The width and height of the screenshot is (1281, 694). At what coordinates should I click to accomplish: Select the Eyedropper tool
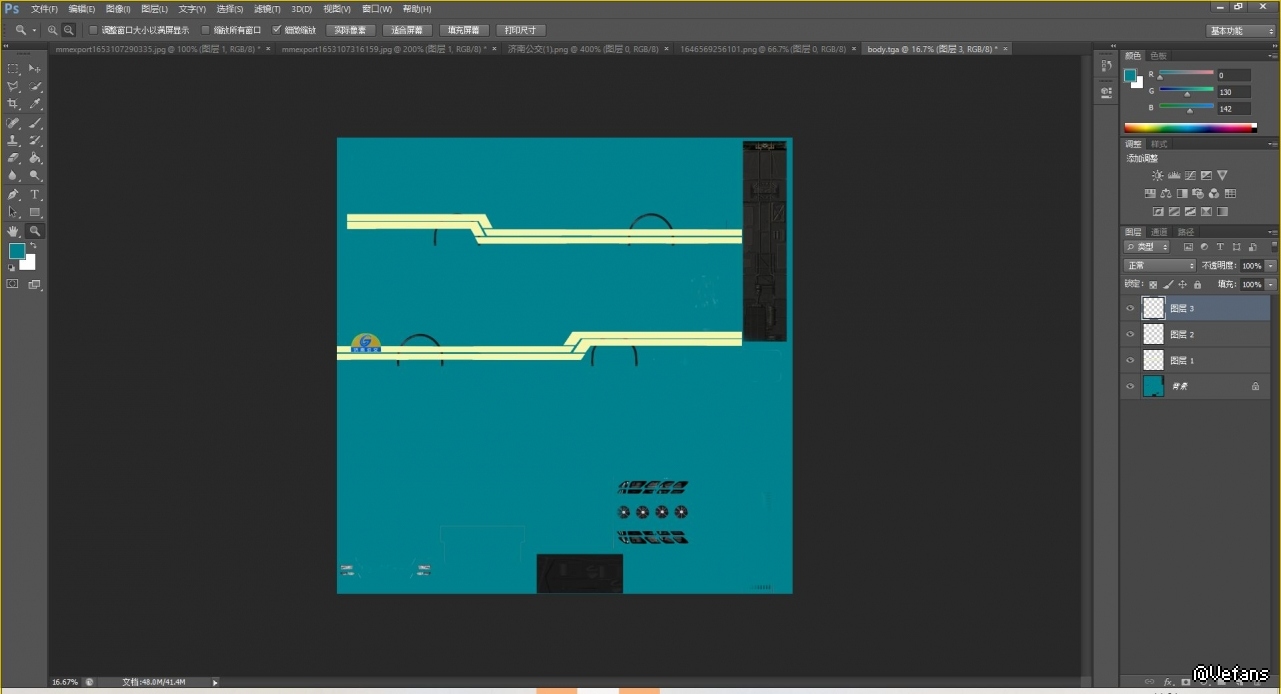point(35,104)
